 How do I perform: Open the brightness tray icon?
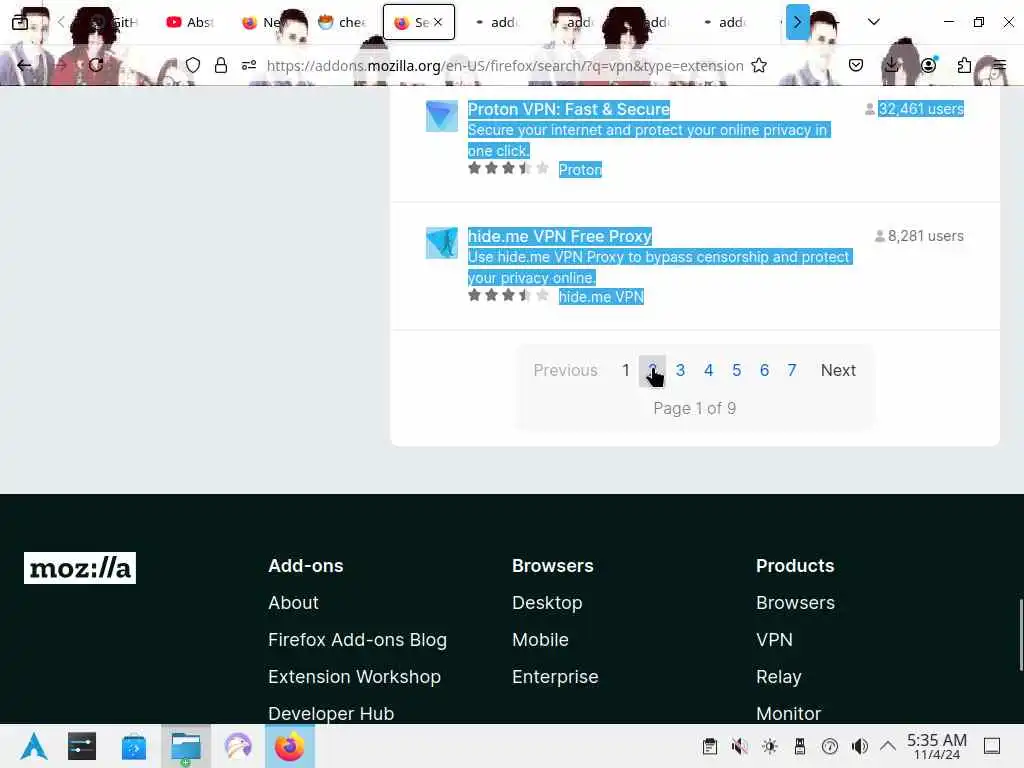[769, 746]
